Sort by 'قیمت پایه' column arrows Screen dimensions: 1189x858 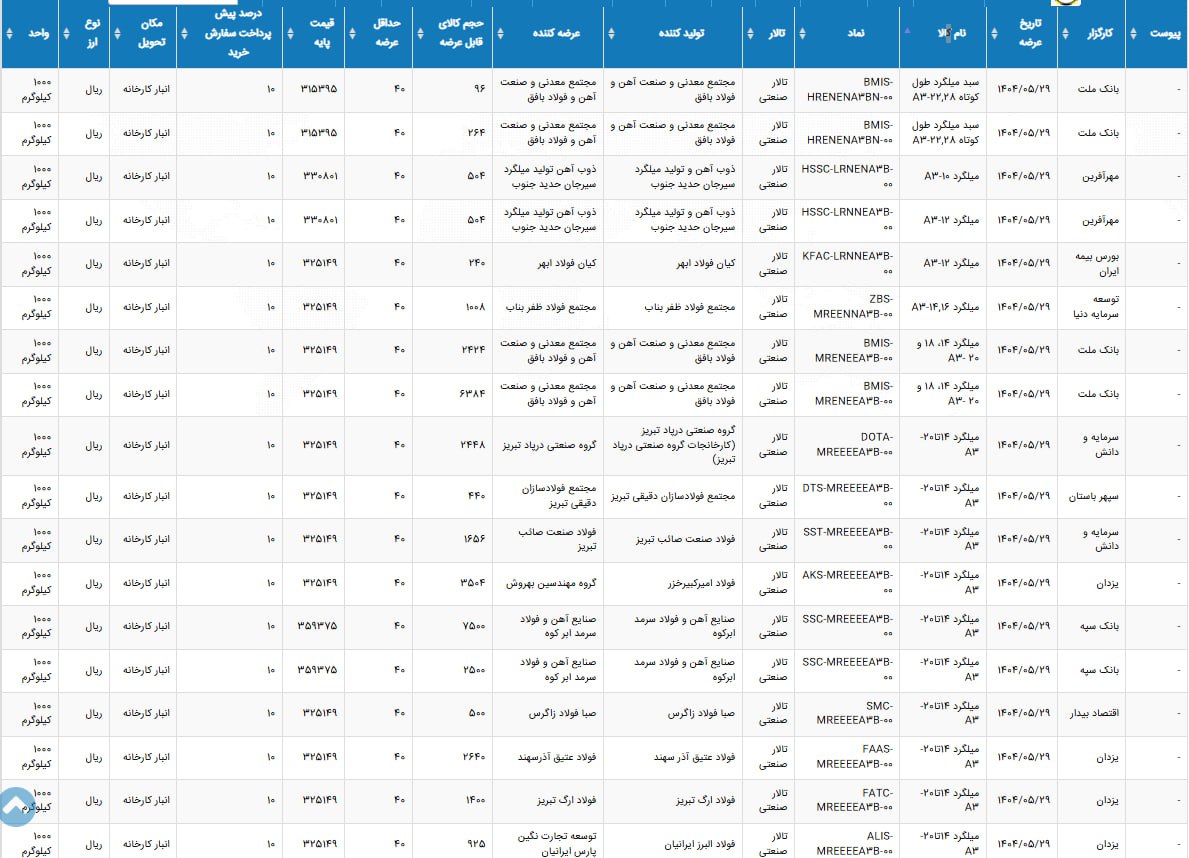coord(290,33)
